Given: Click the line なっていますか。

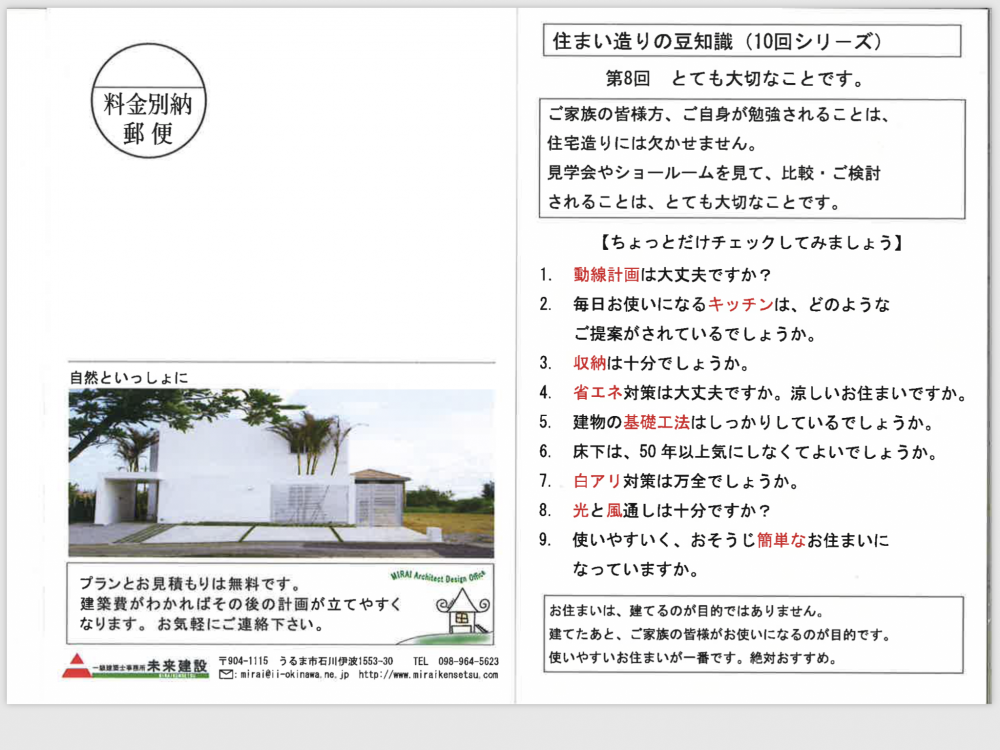Looking at the screenshot, I should (x=636, y=570).
